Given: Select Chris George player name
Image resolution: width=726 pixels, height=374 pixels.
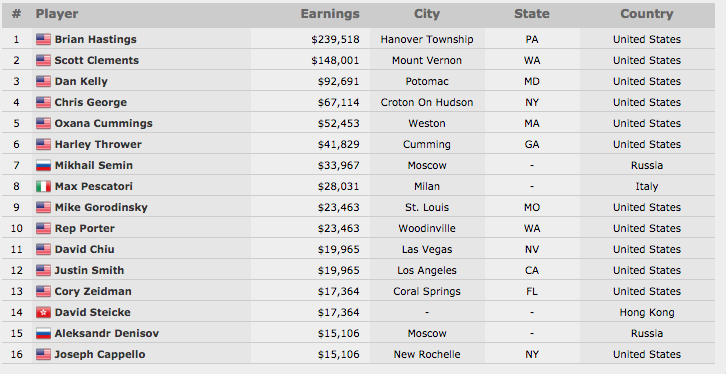Looking at the screenshot, I should pos(90,102).
